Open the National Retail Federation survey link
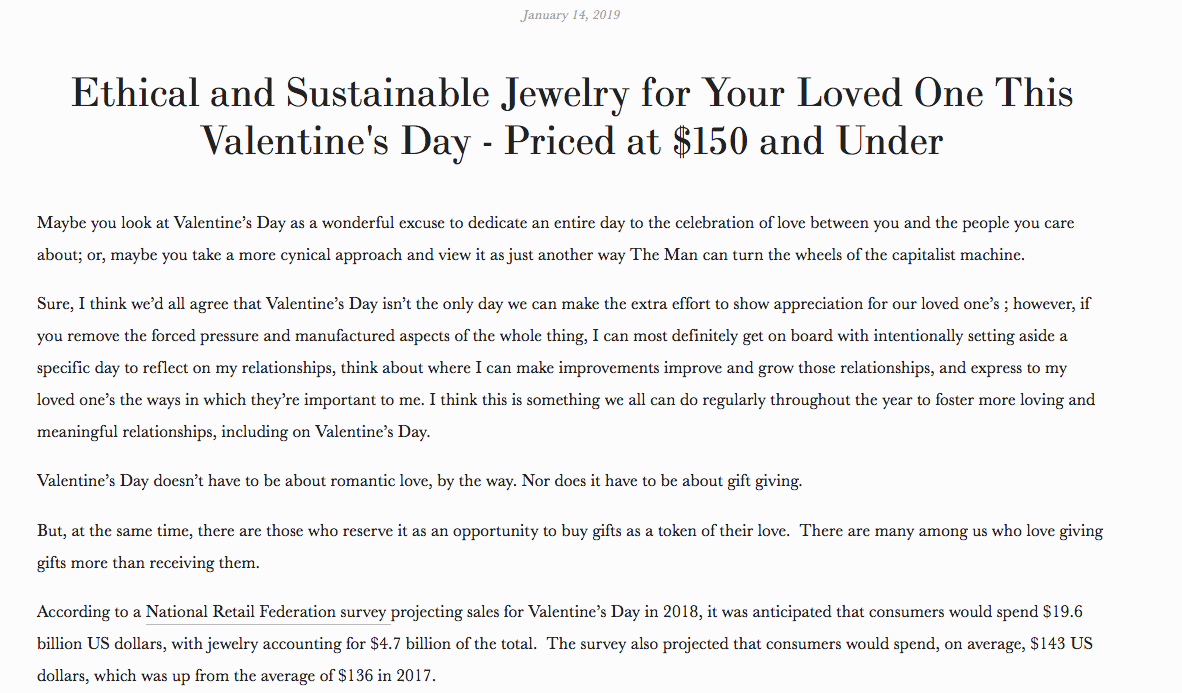1182x693 pixels. pos(265,612)
